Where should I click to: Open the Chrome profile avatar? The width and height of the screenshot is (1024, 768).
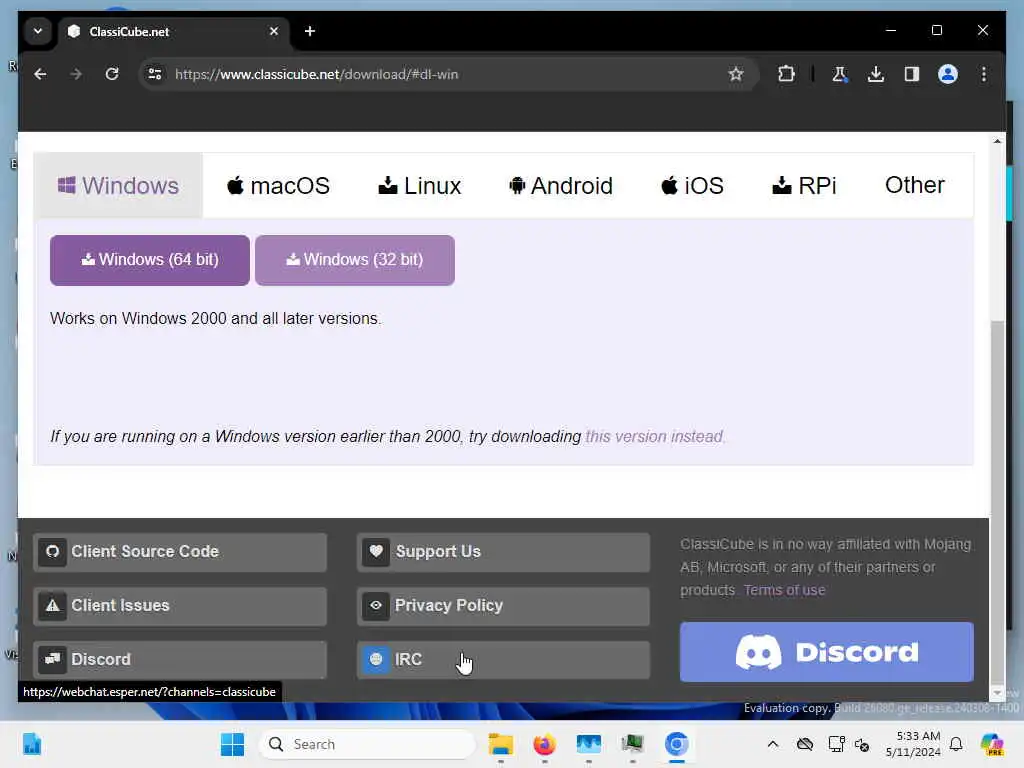948,74
